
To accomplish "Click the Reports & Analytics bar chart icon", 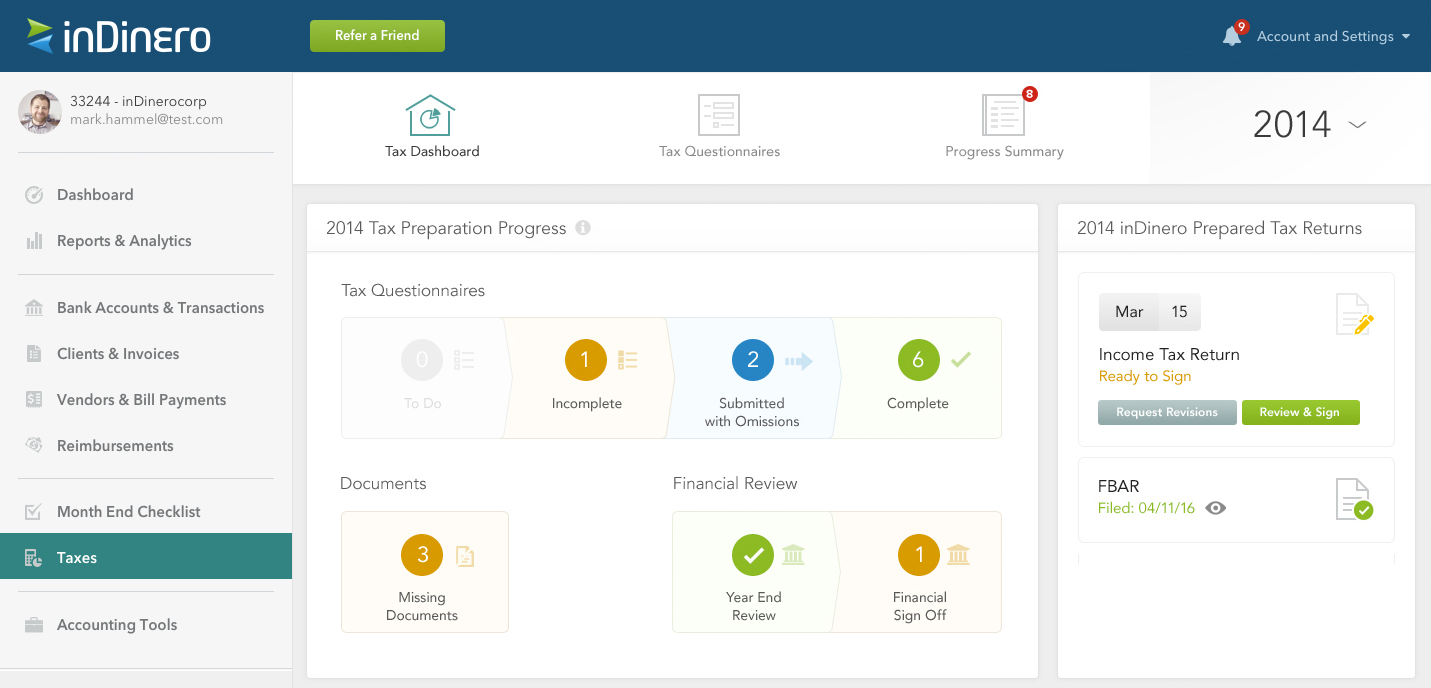I will (x=34, y=241).
